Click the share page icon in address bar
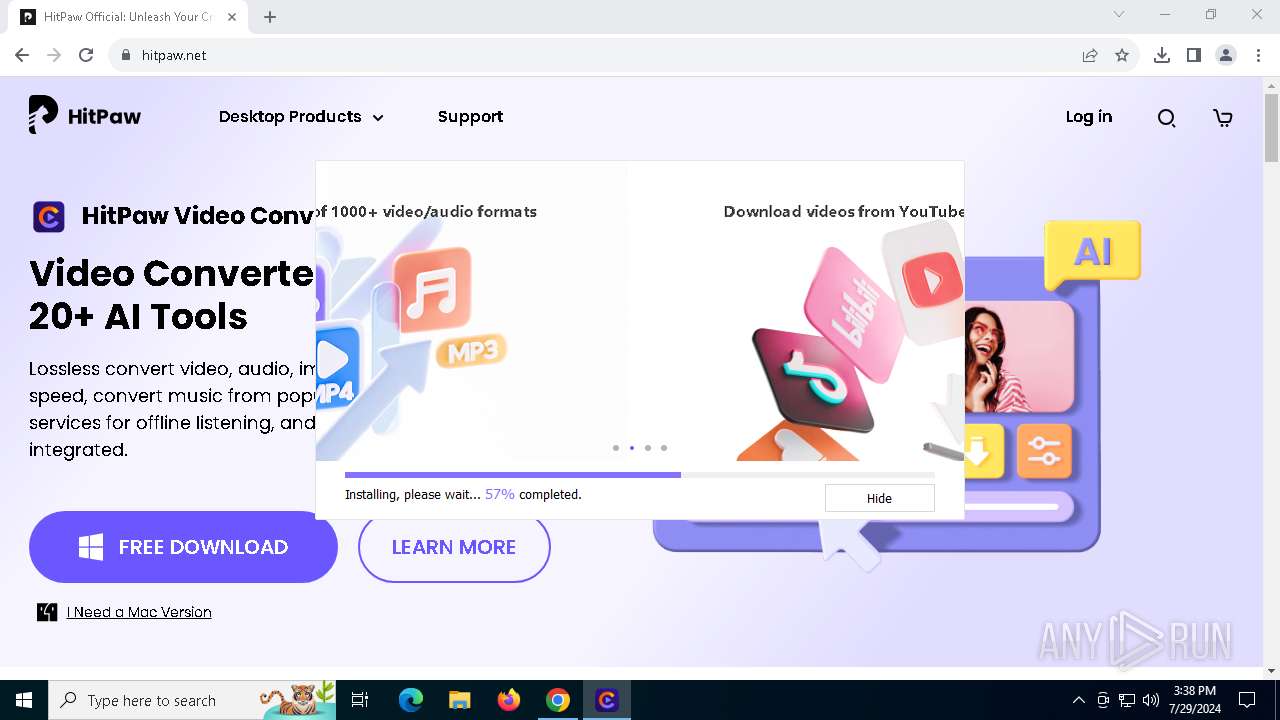The image size is (1280, 720). pyautogui.click(x=1090, y=55)
